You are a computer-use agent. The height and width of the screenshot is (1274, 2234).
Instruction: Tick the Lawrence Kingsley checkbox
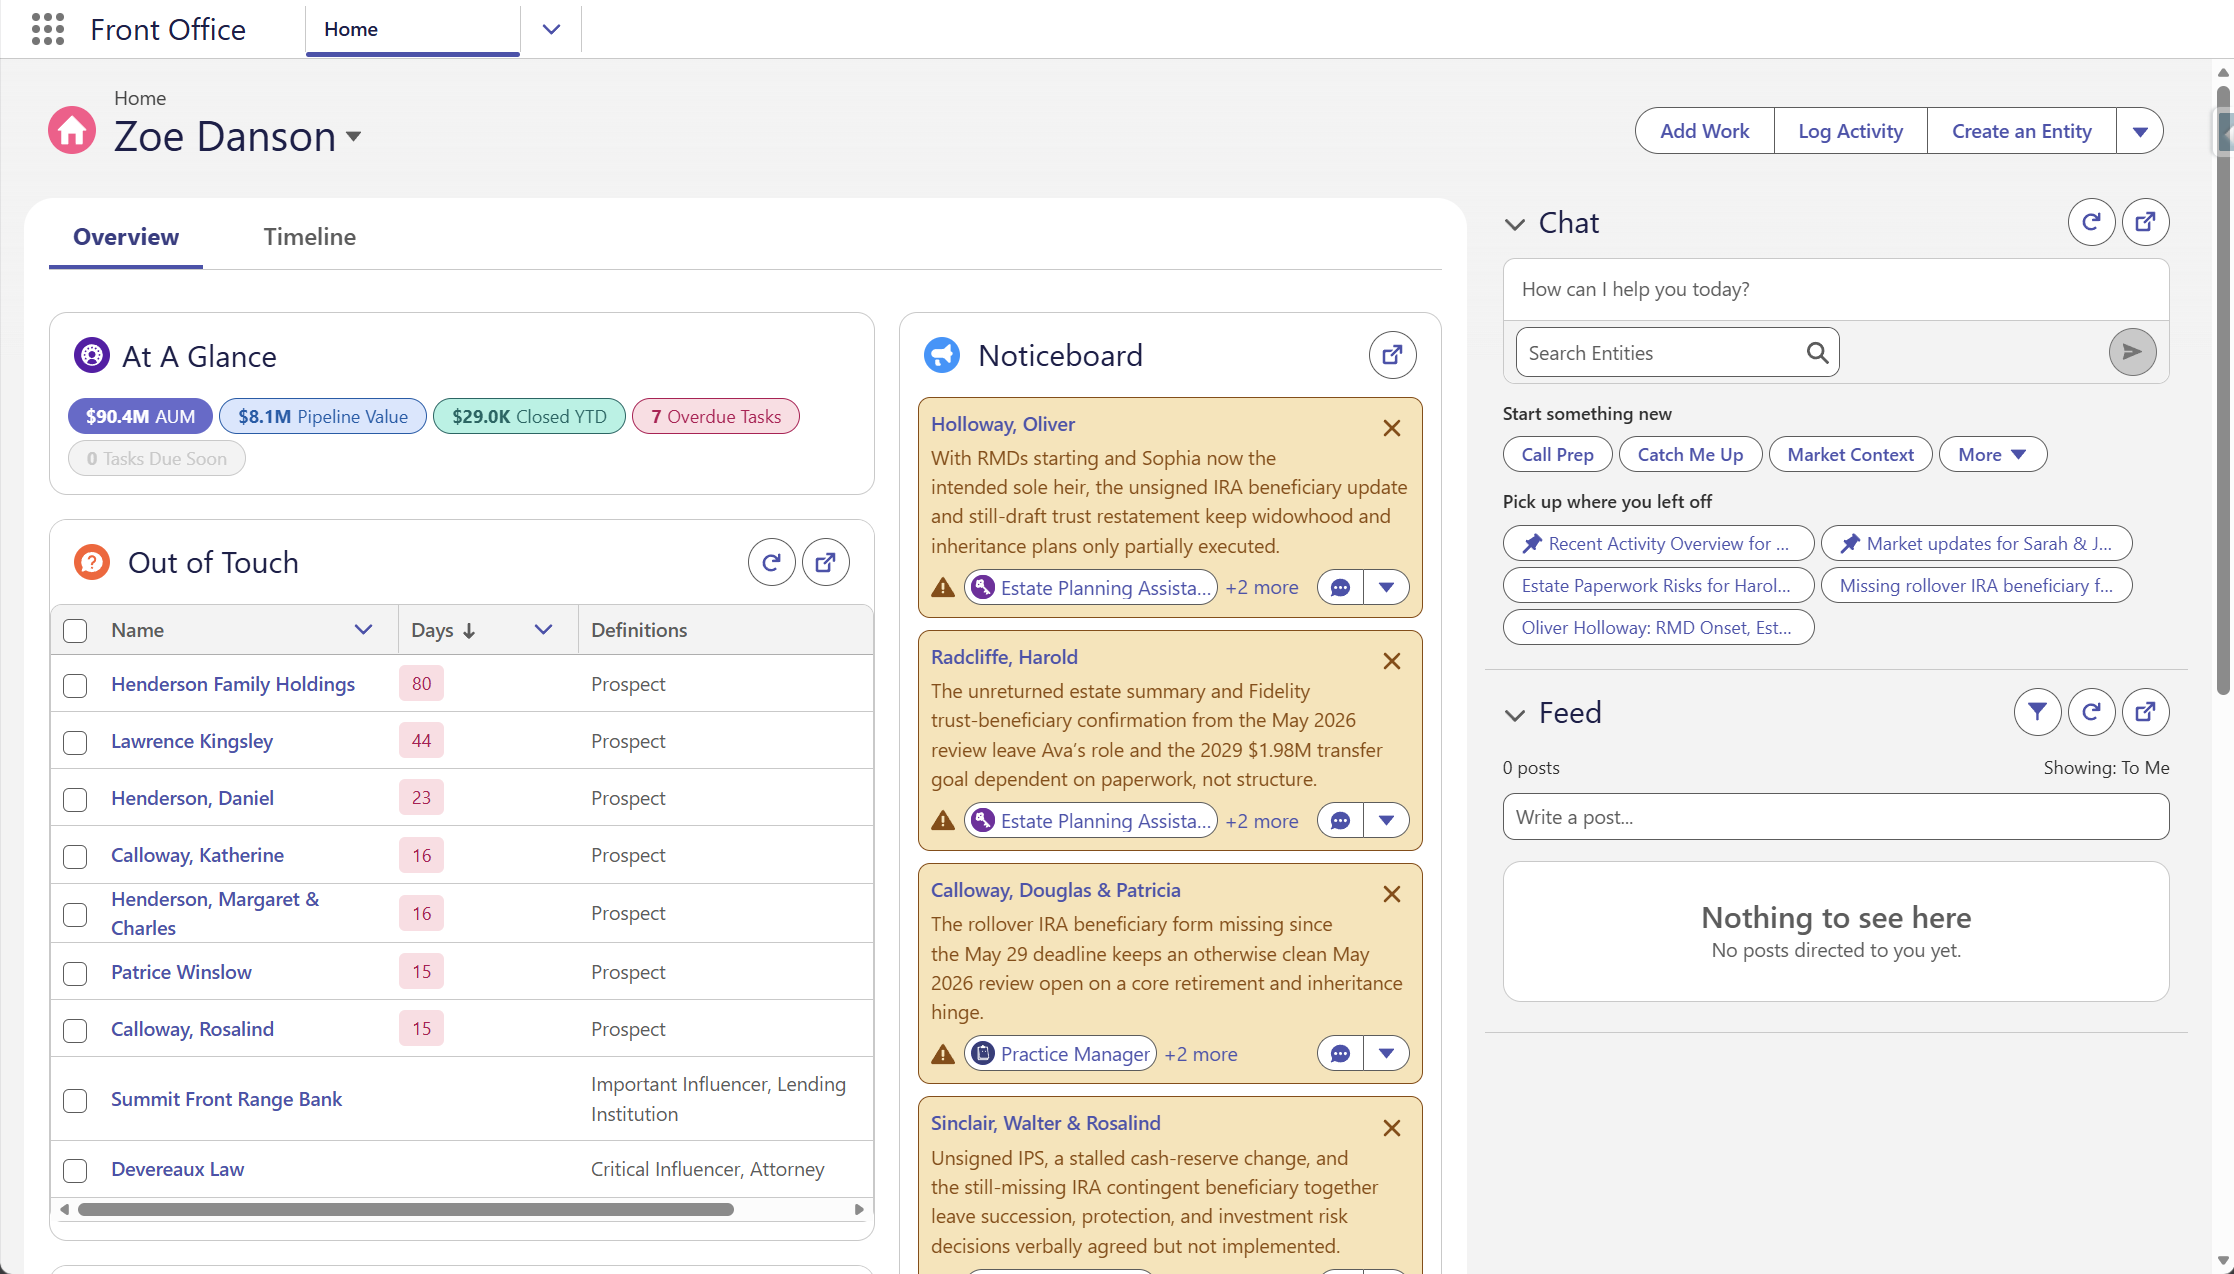coord(75,742)
